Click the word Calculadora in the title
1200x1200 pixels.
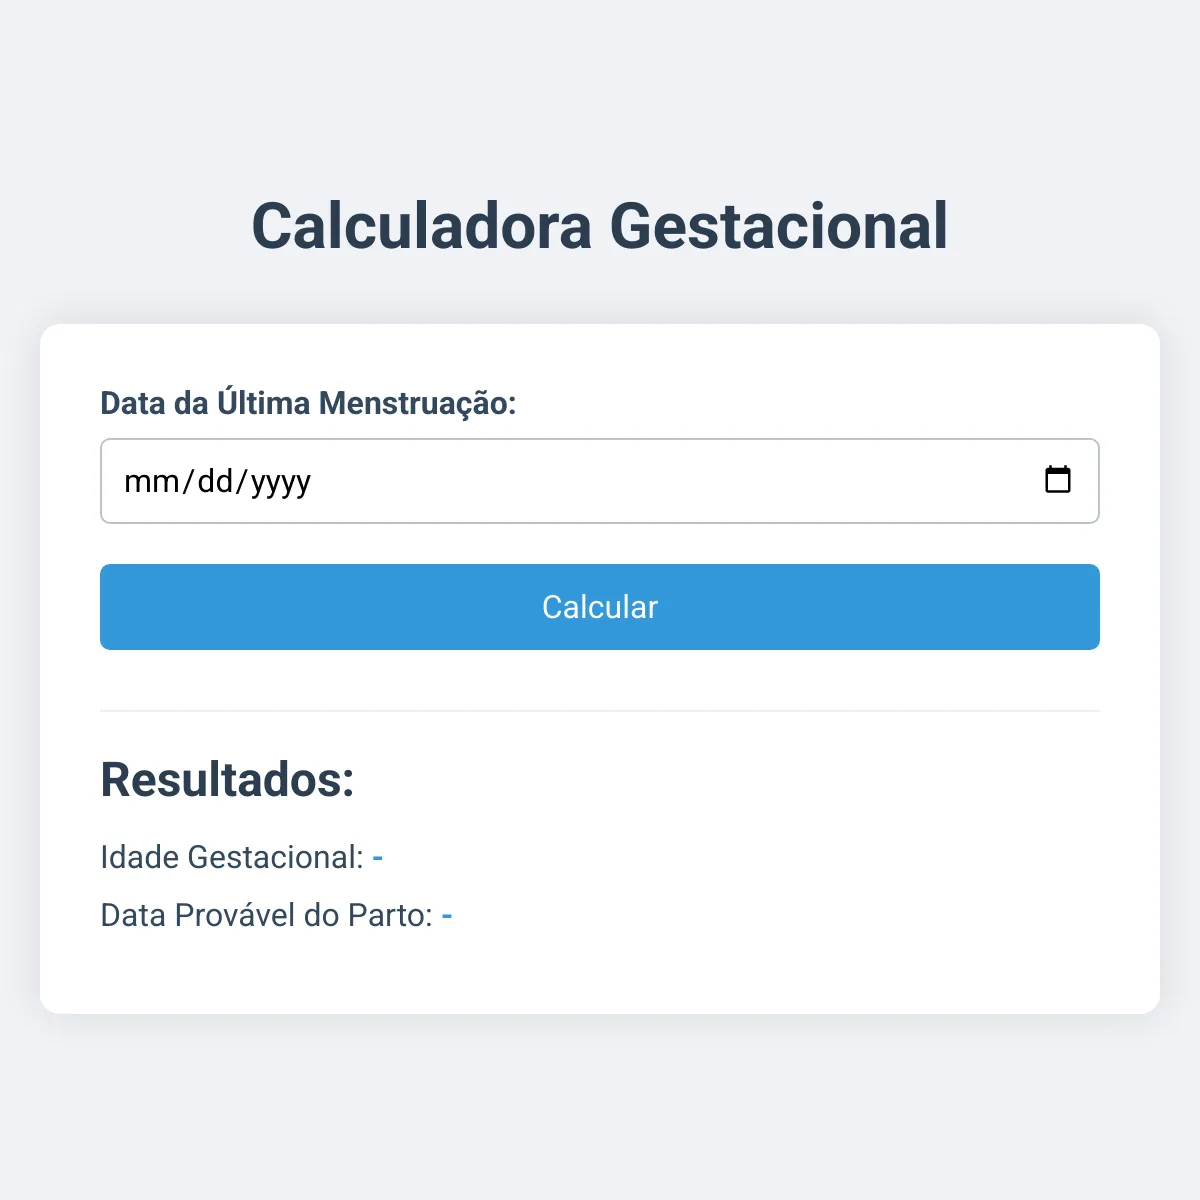(421, 226)
